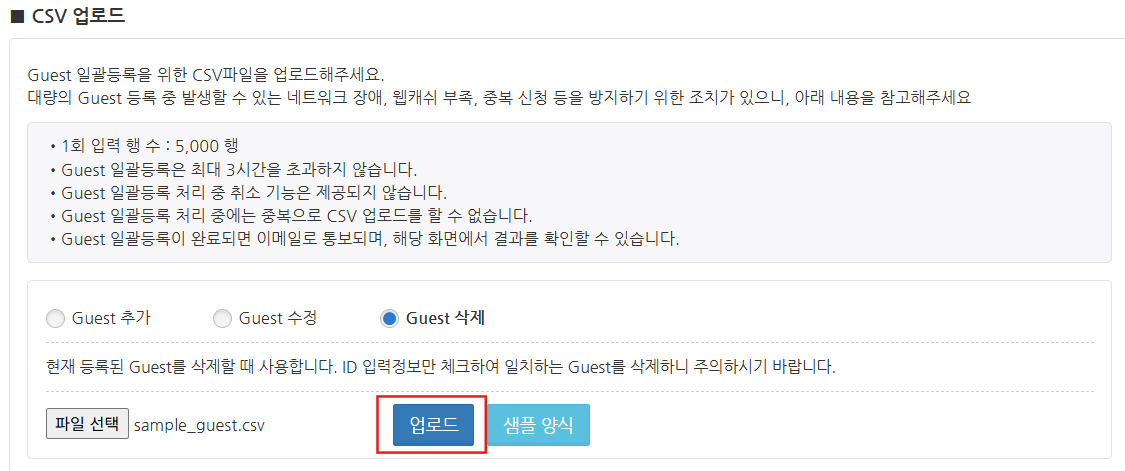This screenshot has height=471, width=1125.
Task: Click the 최대 3시간 limit note
Action: (x=239, y=168)
